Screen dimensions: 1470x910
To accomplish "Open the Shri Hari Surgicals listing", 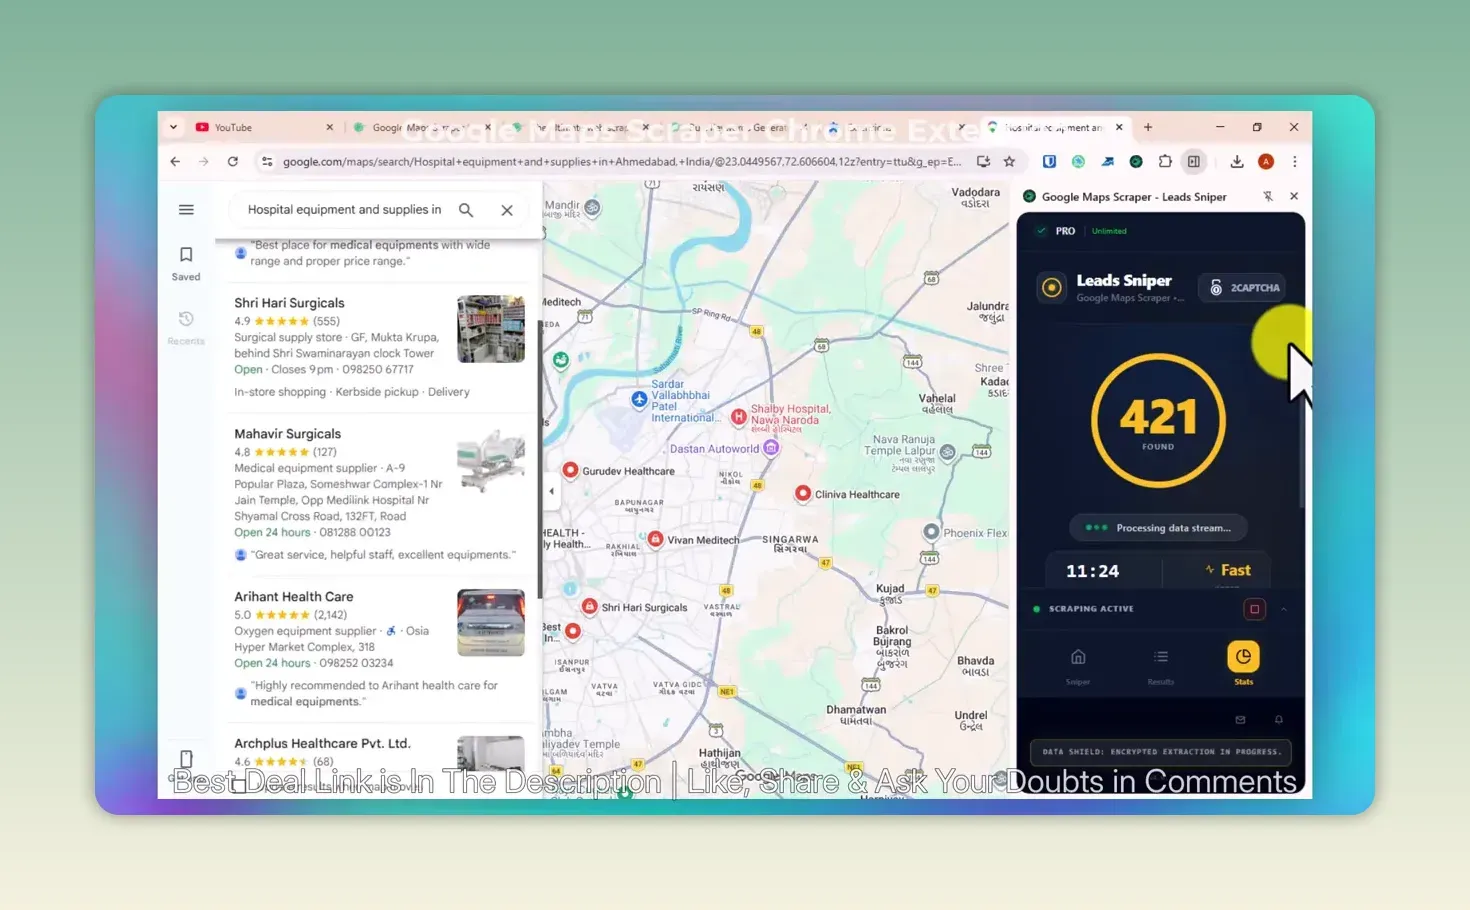I will pos(289,303).
